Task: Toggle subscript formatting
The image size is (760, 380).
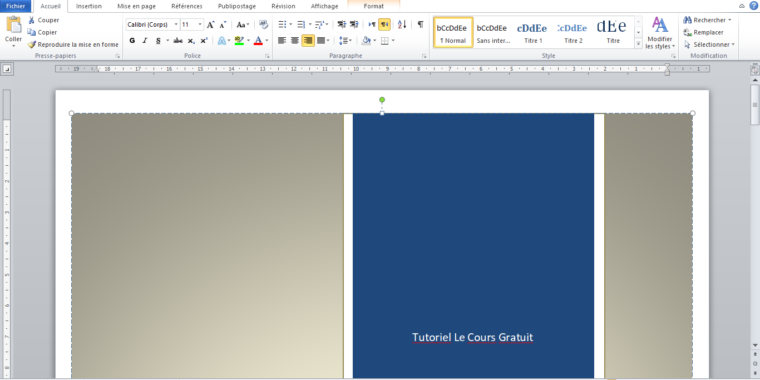Action: tap(191, 41)
